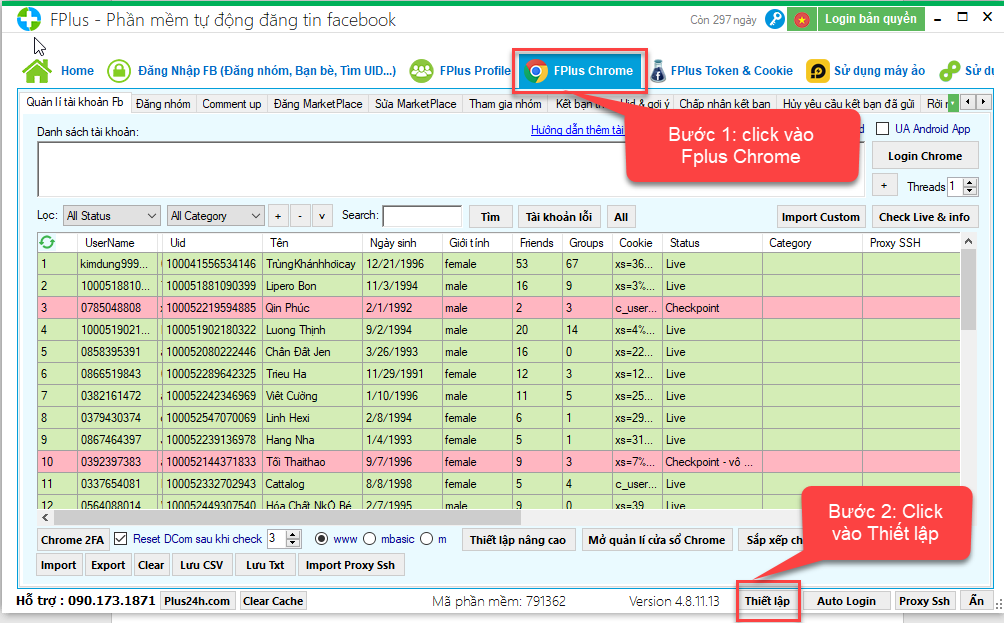
Task: Click the green lock Đăng Nhập FB icon
Action: 118,71
